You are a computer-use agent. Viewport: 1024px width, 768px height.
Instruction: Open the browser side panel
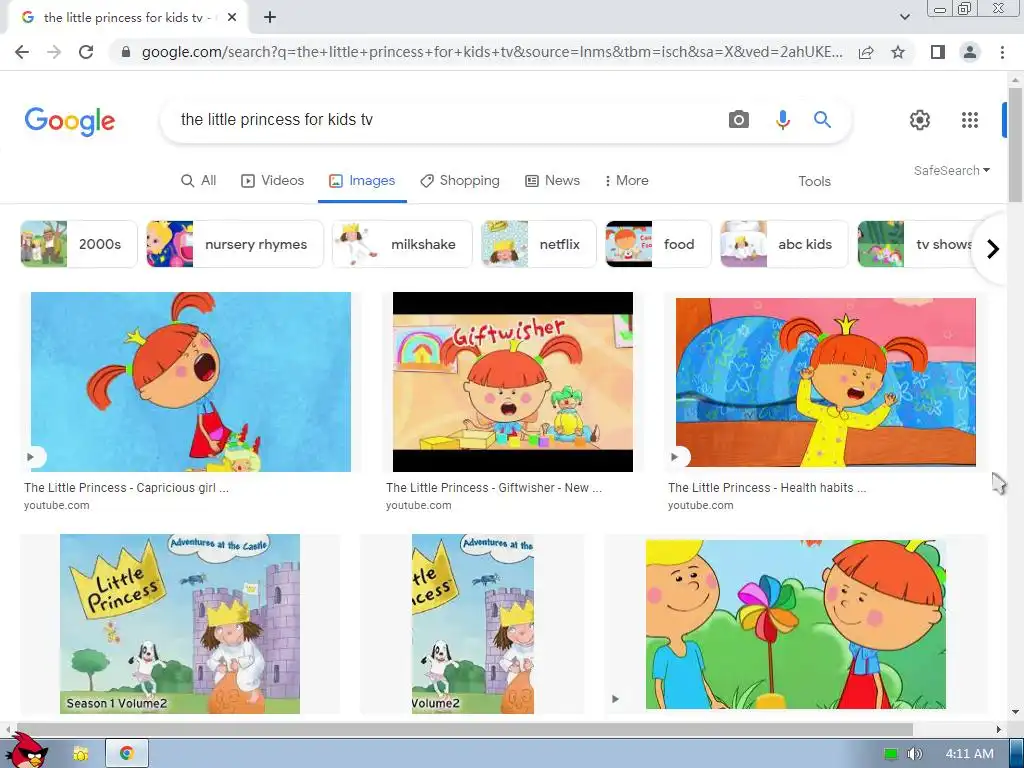(938, 52)
